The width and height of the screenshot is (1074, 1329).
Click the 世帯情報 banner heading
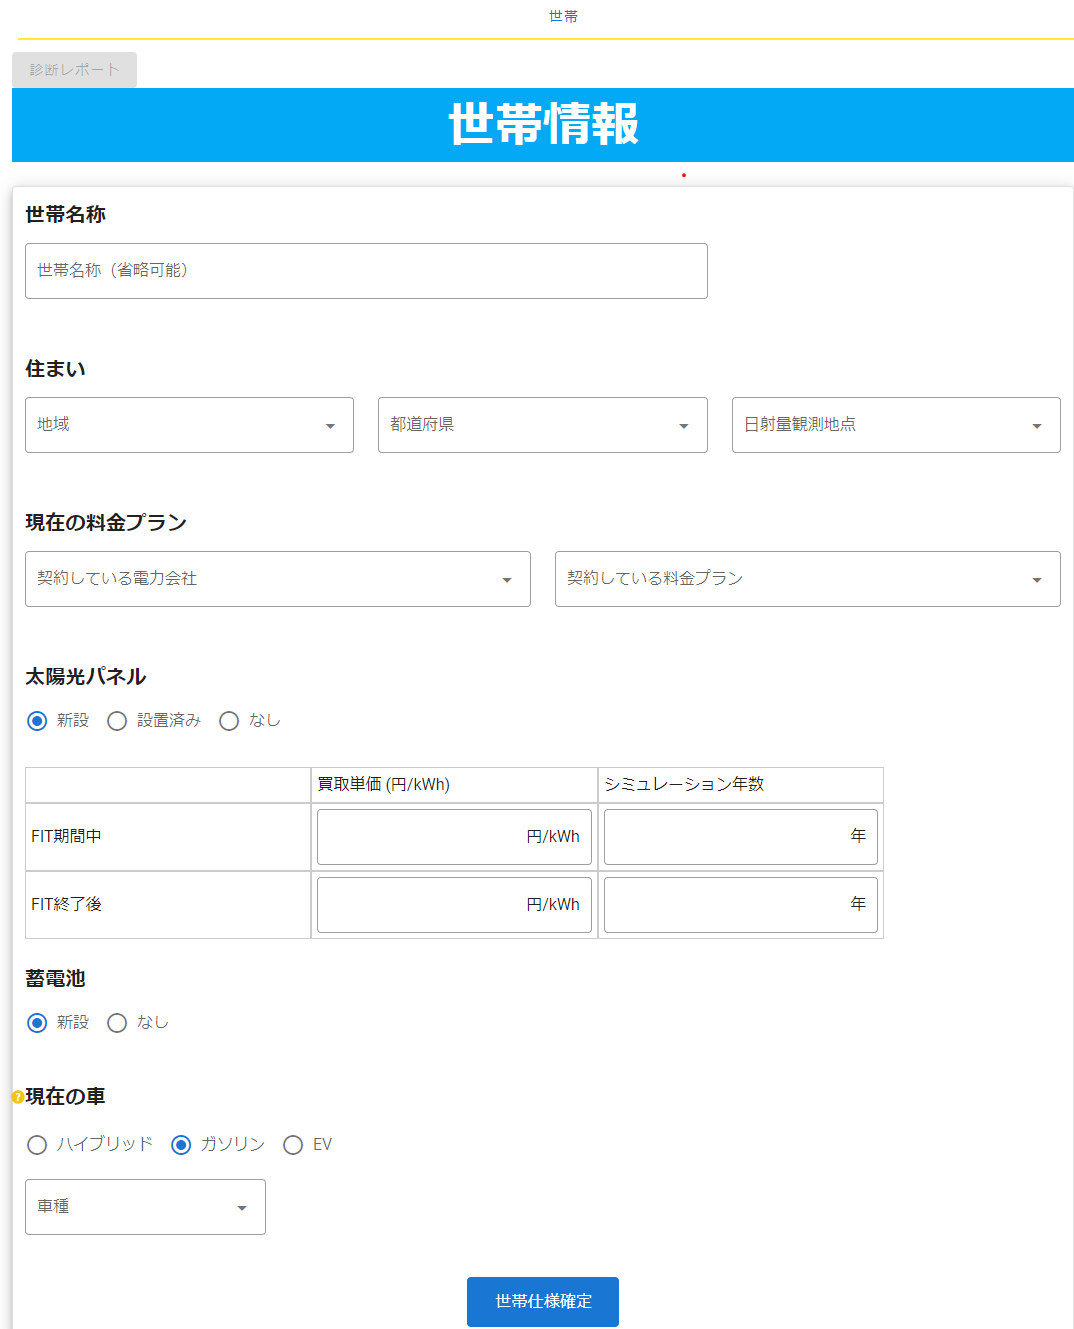pos(543,125)
